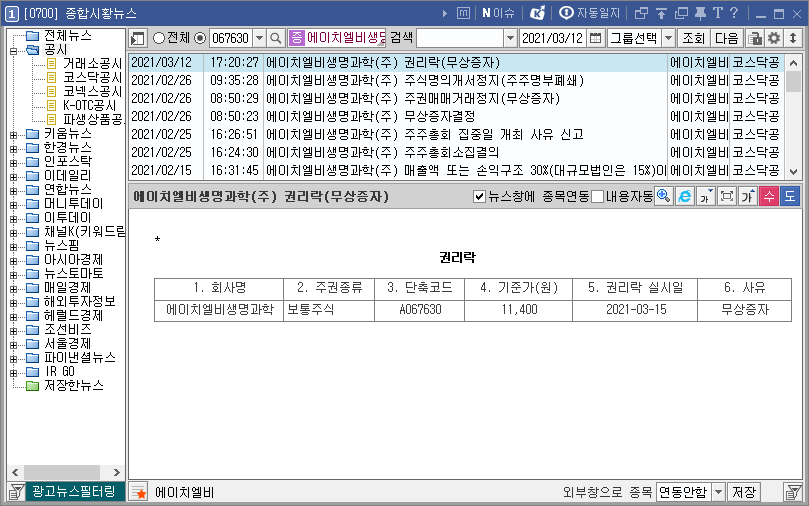Open 저장한뉴스 folder
Screen dimensions: 809x506
73,385
